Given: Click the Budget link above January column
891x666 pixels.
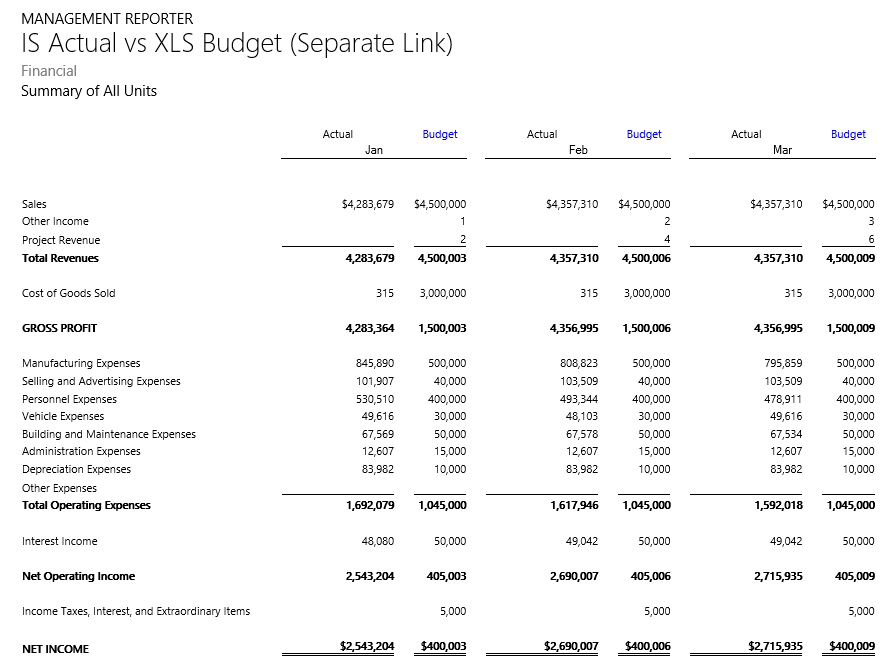Looking at the screenshot, I should point(440,134).
